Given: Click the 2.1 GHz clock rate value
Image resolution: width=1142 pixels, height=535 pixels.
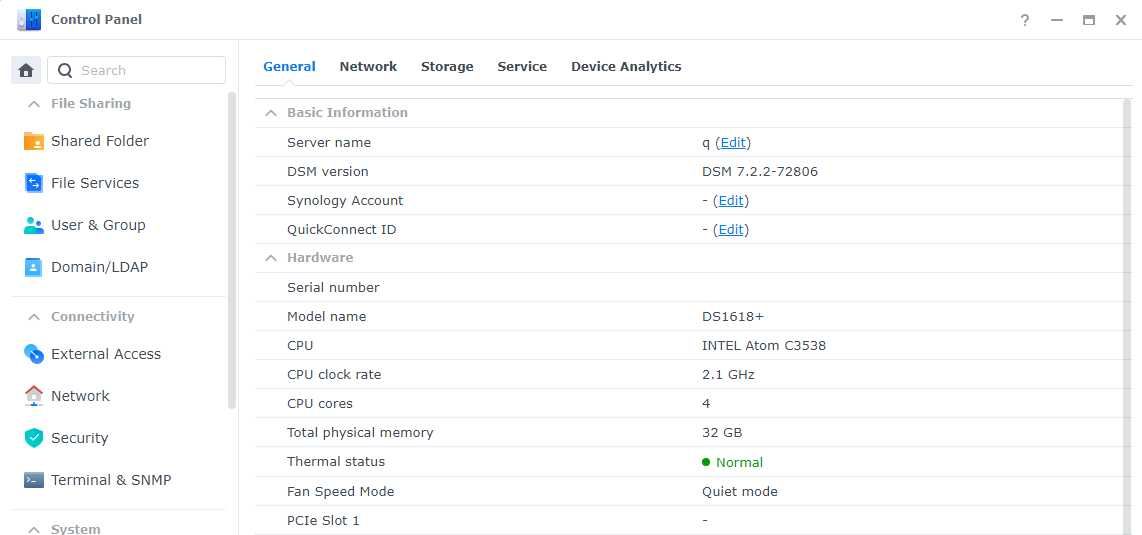Looking at the screenshot, I should coord(728,375).
